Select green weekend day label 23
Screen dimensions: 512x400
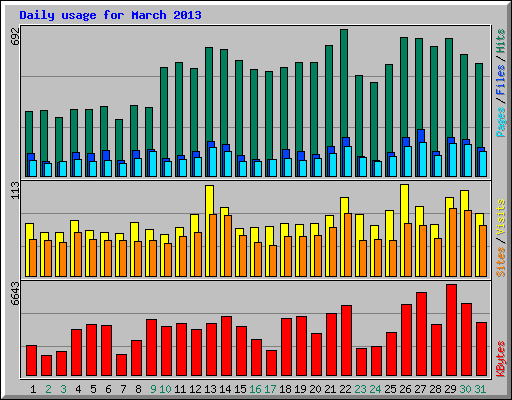coord(360,389)
